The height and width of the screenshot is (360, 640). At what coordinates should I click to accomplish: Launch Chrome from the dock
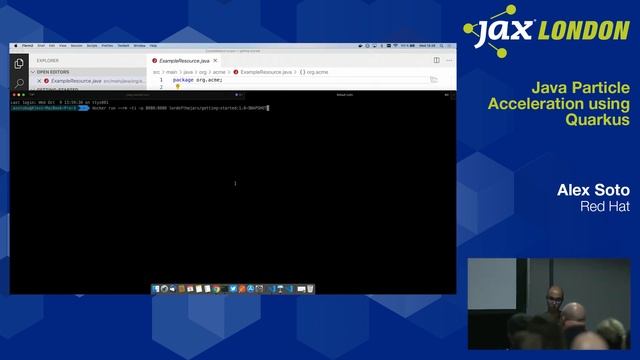[x=216, y=289]
